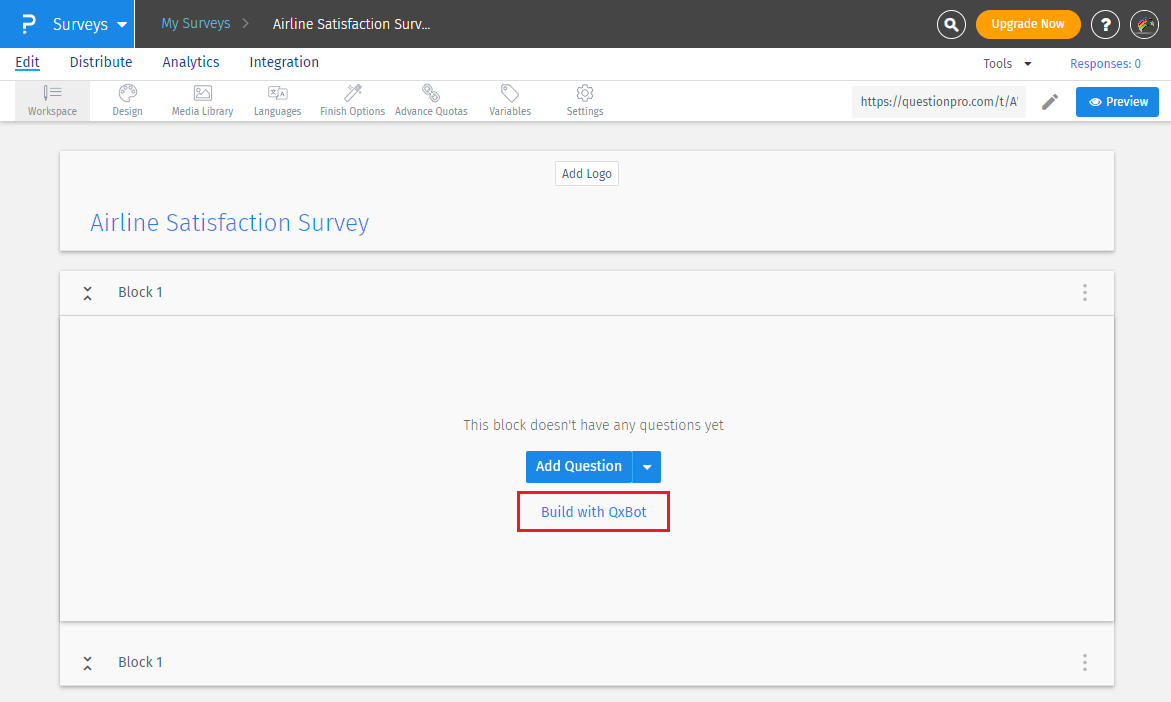
Task: Click the pencil icon to edit survey URL
Action: pyautogui.click(x=1049, y=101)
